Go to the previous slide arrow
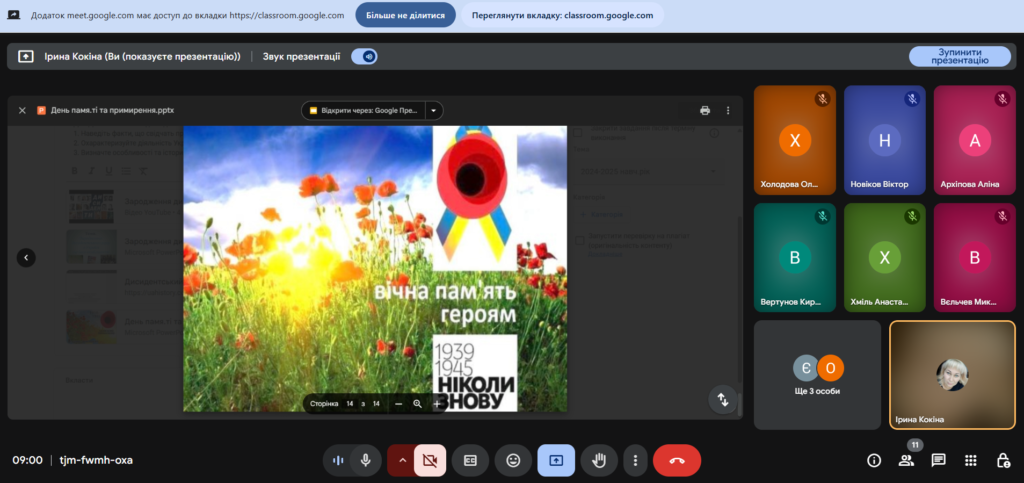1024x483 pixels. [26, 257]
